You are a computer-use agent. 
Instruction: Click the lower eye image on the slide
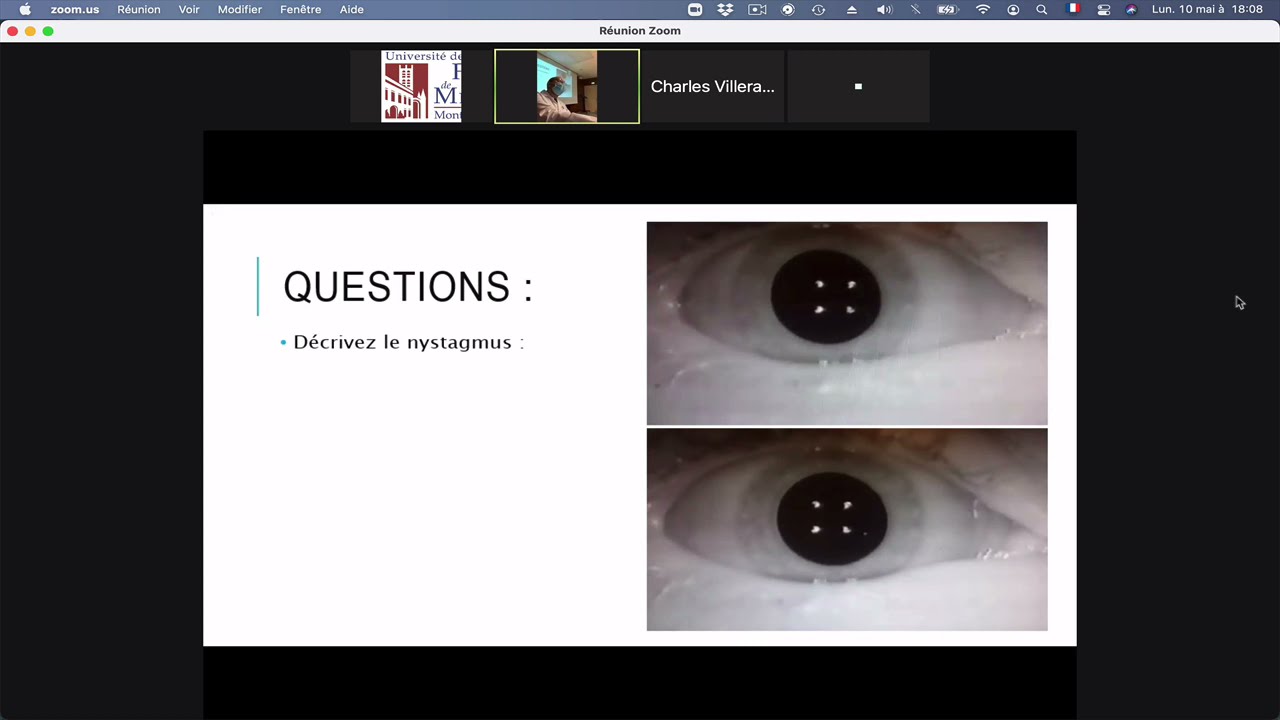pos(847,530)
